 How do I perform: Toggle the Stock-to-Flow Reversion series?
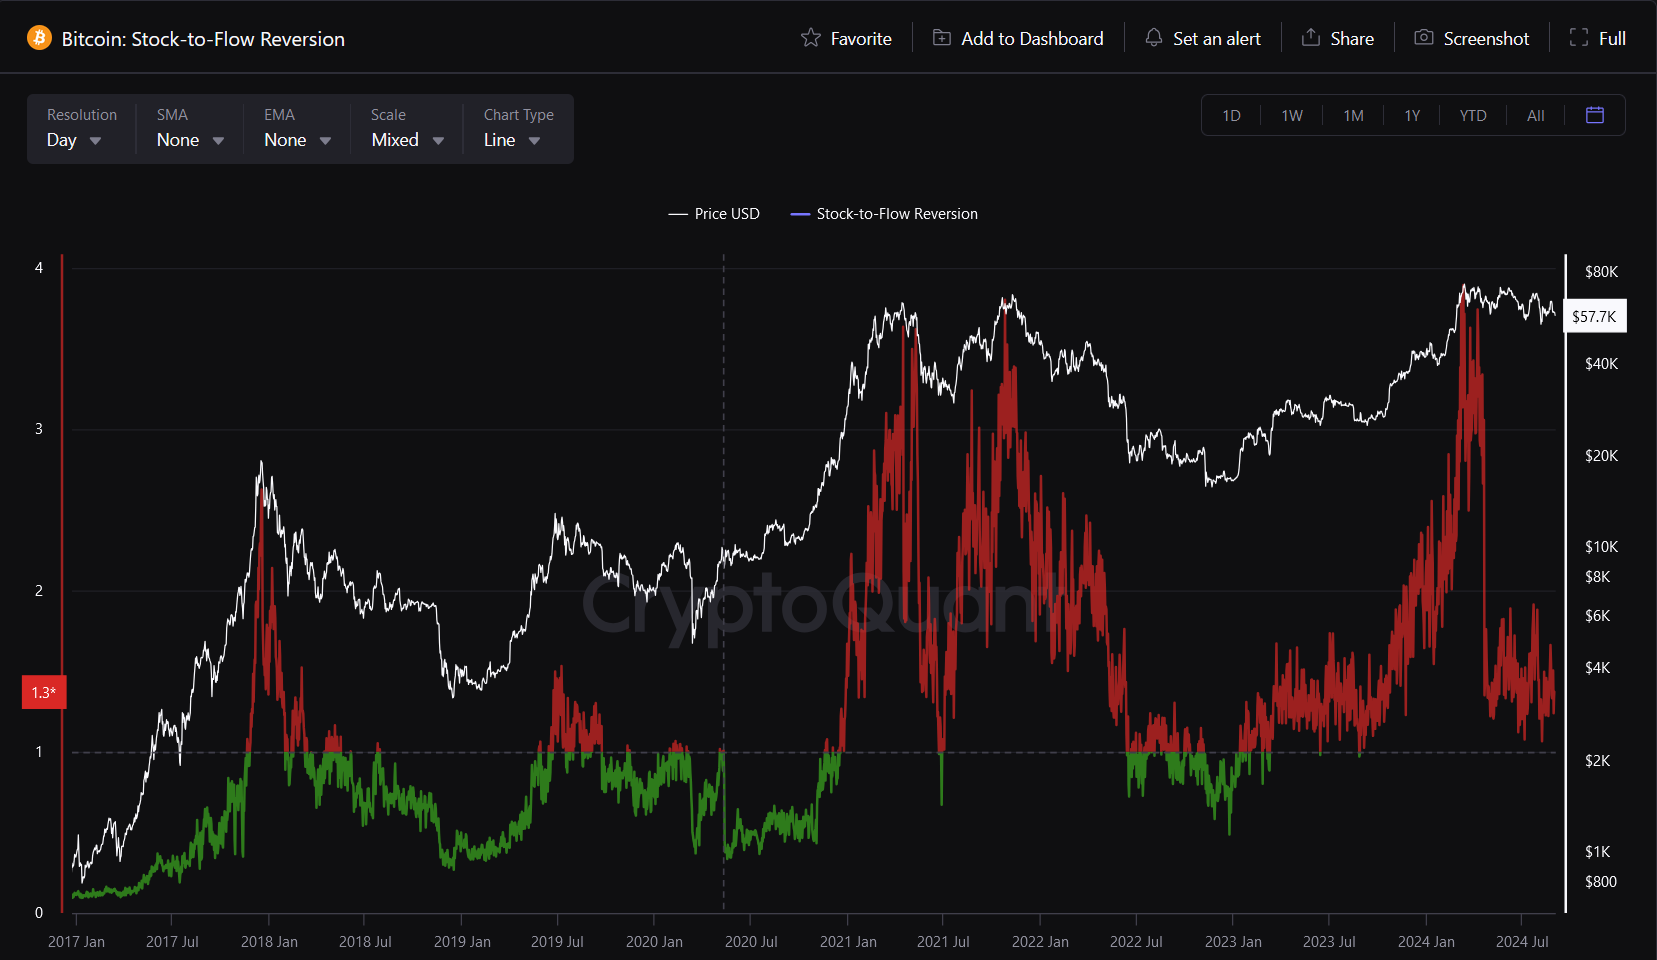tap(883, 213)
